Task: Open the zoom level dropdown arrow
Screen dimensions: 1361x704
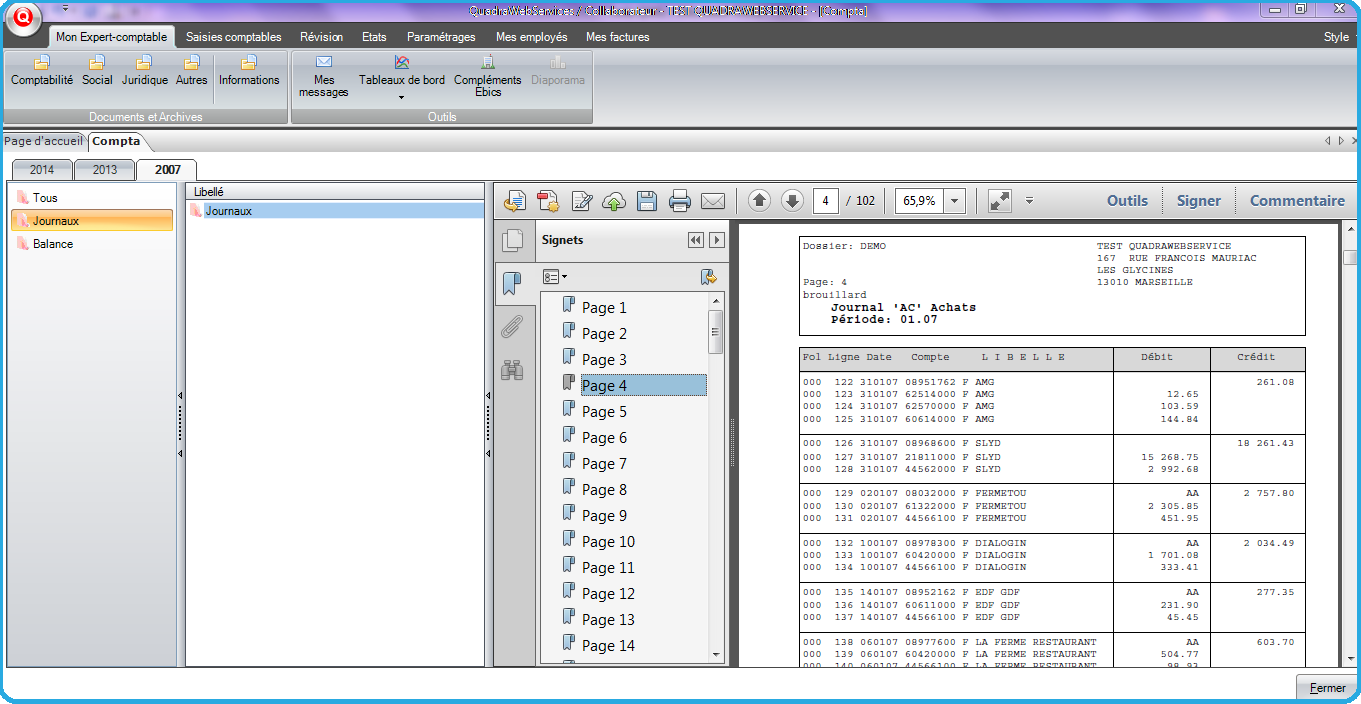Action: (955, 201)
